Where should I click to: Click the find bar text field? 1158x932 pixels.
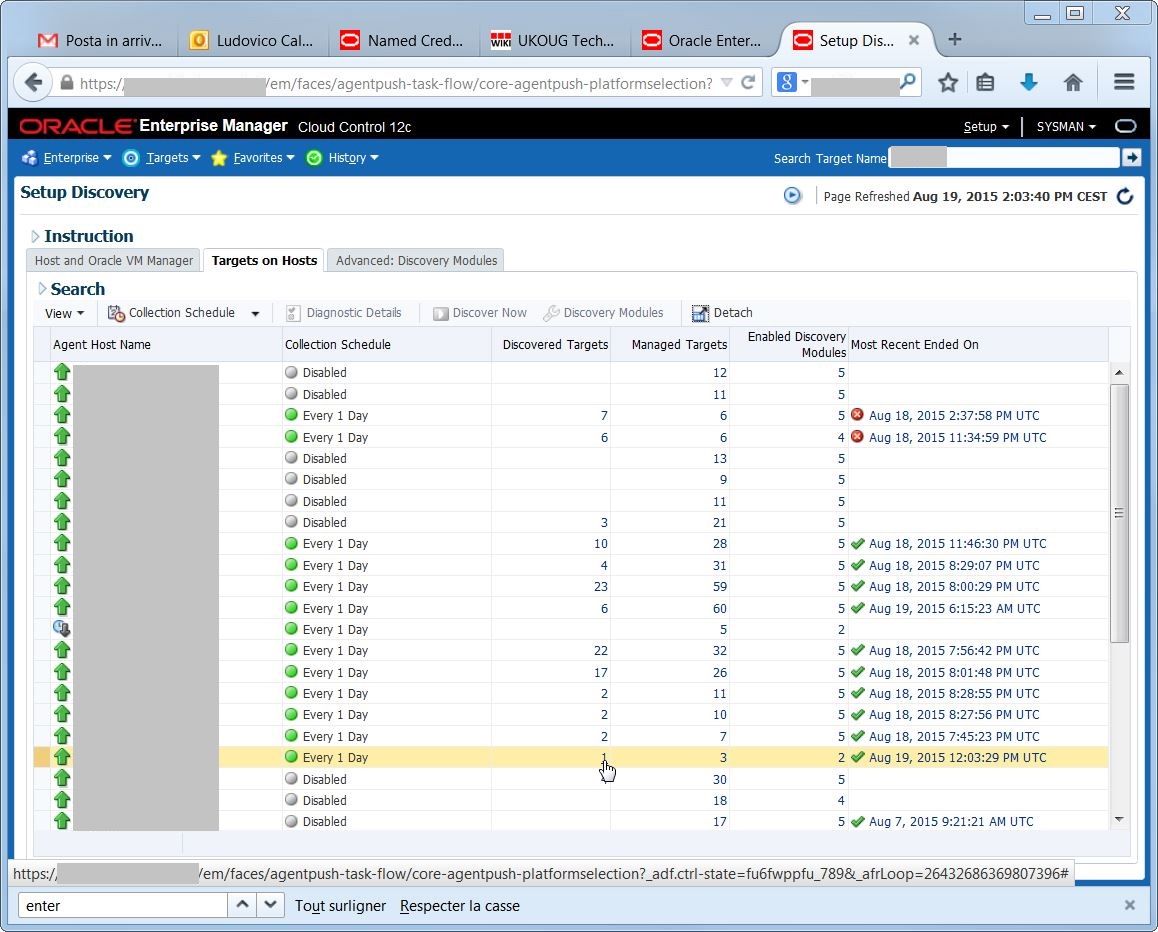(x=122, y=905)
